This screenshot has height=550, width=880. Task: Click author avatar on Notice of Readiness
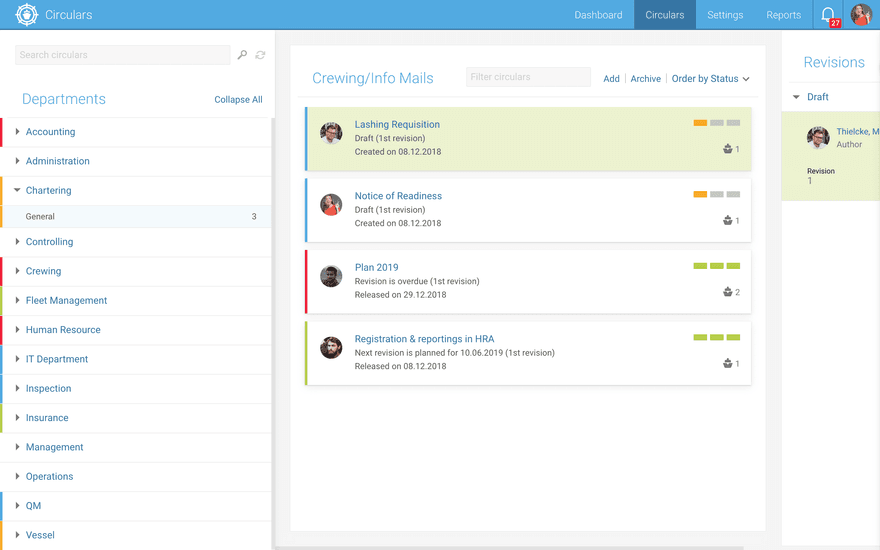click(331, 205)
